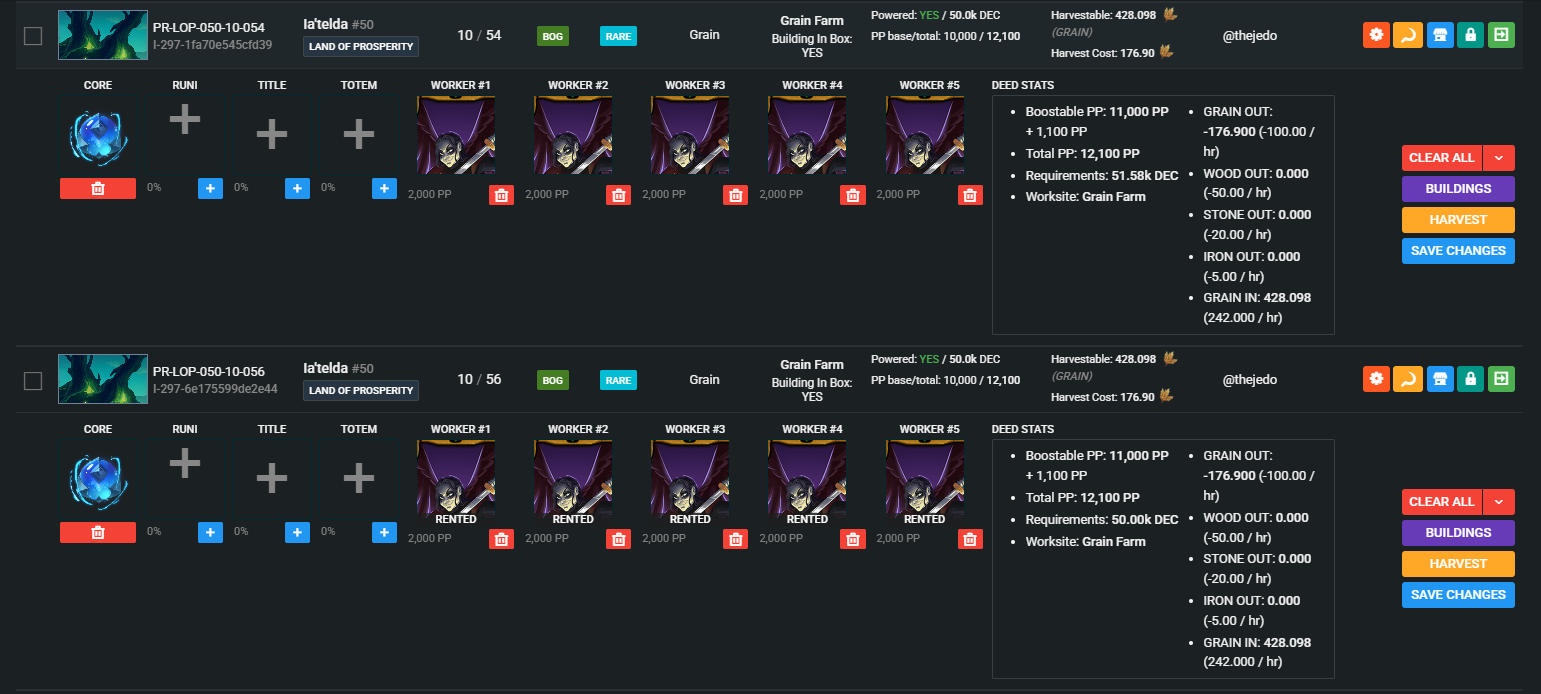Open rented Worker #4 card image on deed 056
This screenshot has height=694, width=1541.
coord(807,480)
